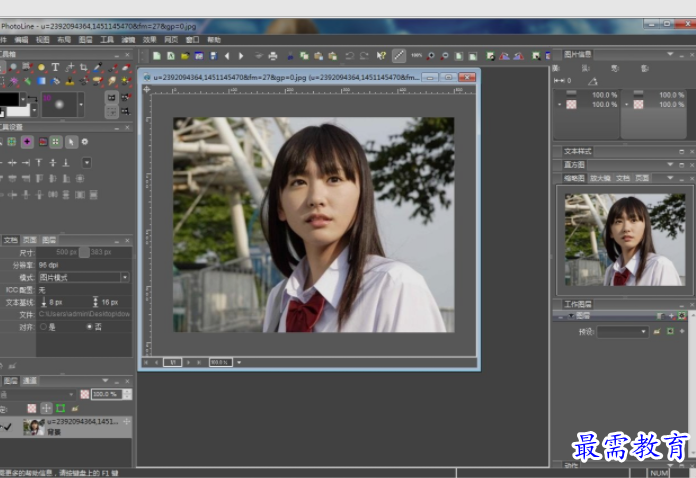The height and width of the screenshot is (478, 696).
Task: Toggle the lock position cross icon in layers
Action: click(x=46, y=408)
